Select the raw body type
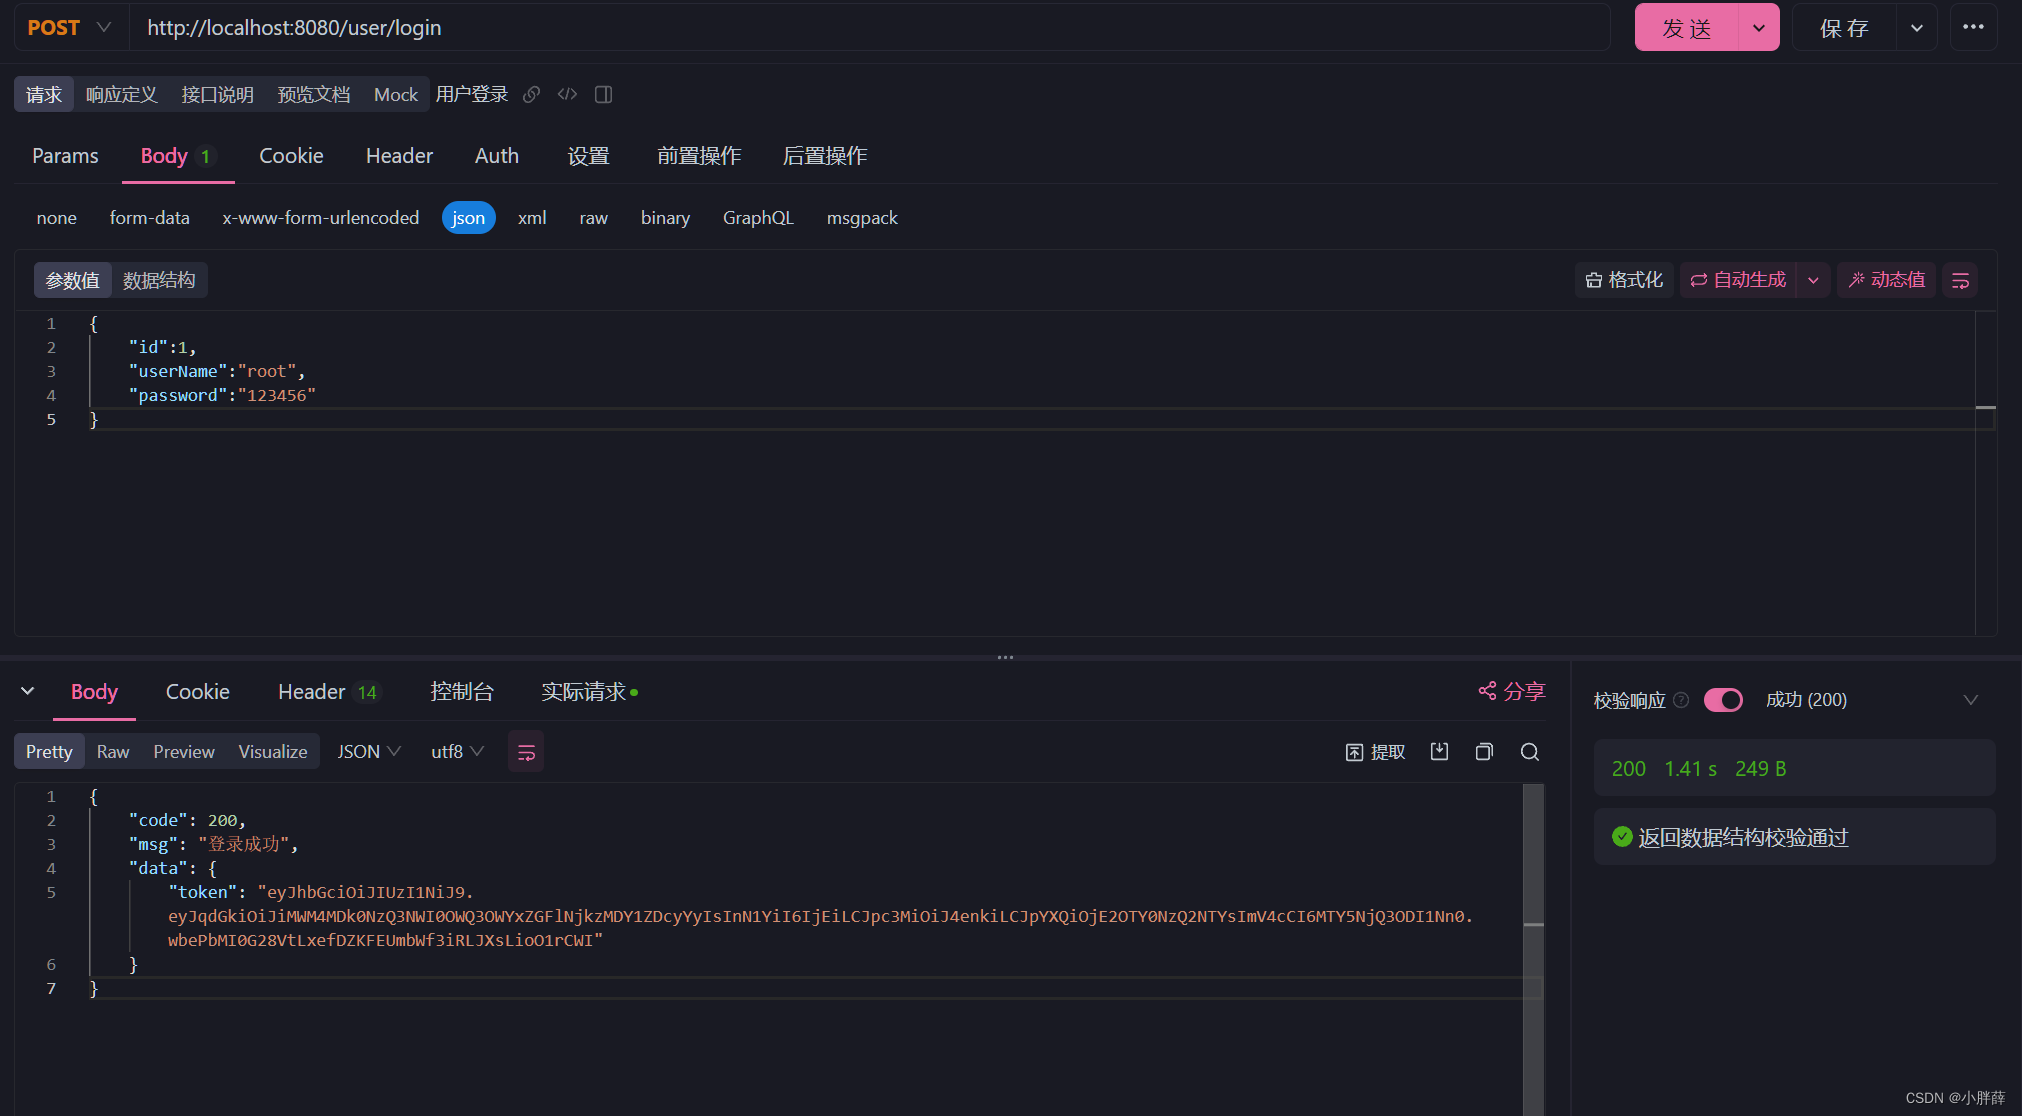Screen dimensions: 2022x1116 point(593,217)
